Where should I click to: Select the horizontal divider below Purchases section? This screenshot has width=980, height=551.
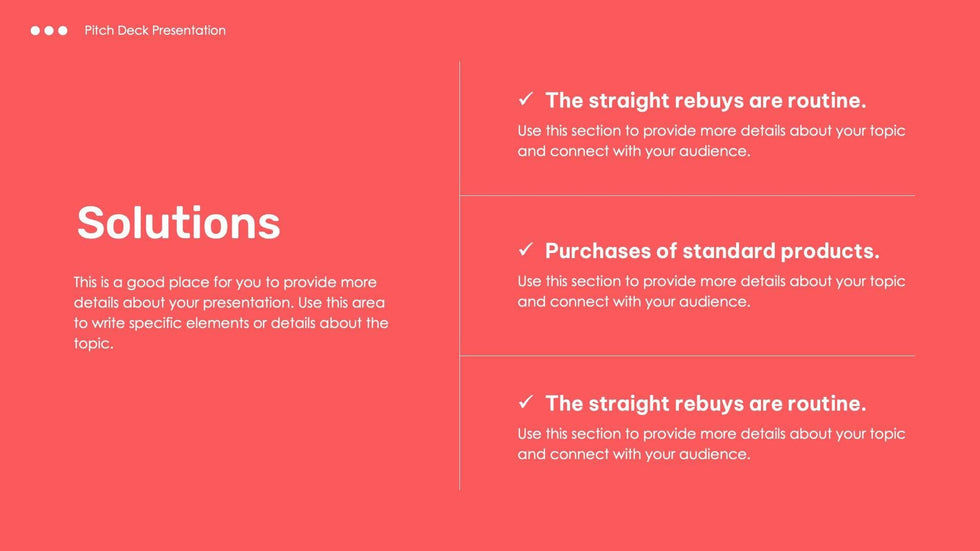click(x=687, y=356)
